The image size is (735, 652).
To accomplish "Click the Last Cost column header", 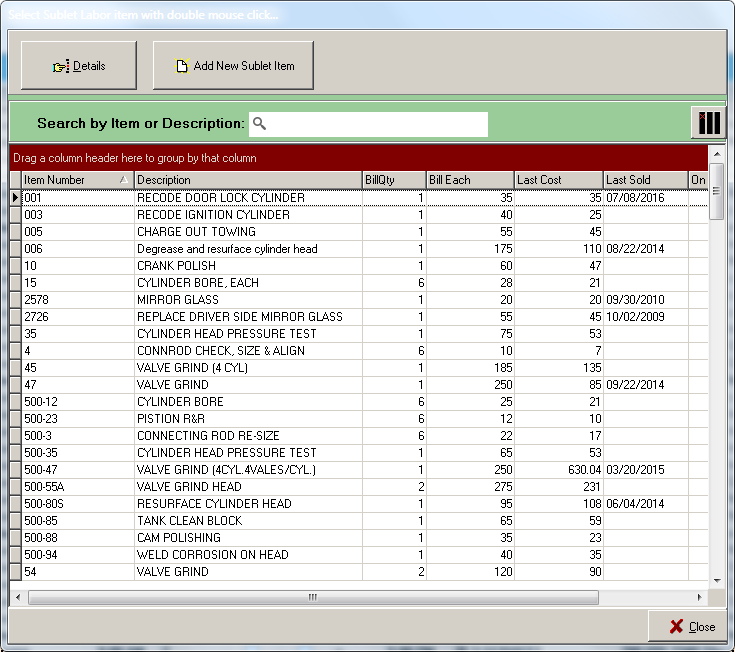I will pyautogui.click(x=557, y=180).
